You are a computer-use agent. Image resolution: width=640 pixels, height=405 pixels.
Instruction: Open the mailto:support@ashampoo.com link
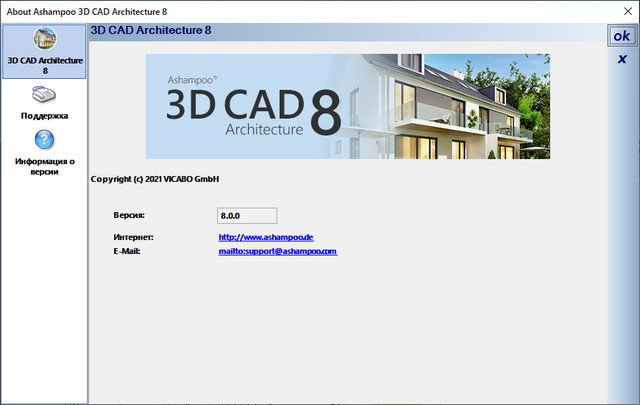click(x=278, y=251)
